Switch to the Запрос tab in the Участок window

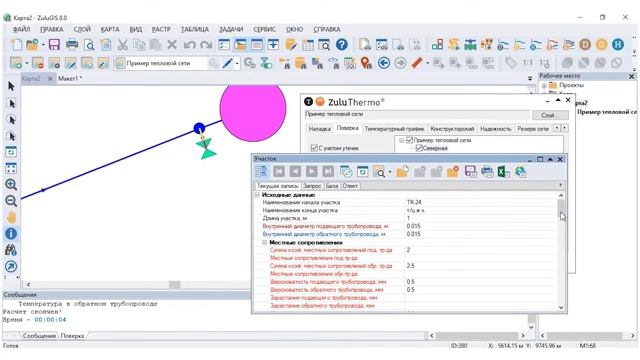click(x=312, y=186)
